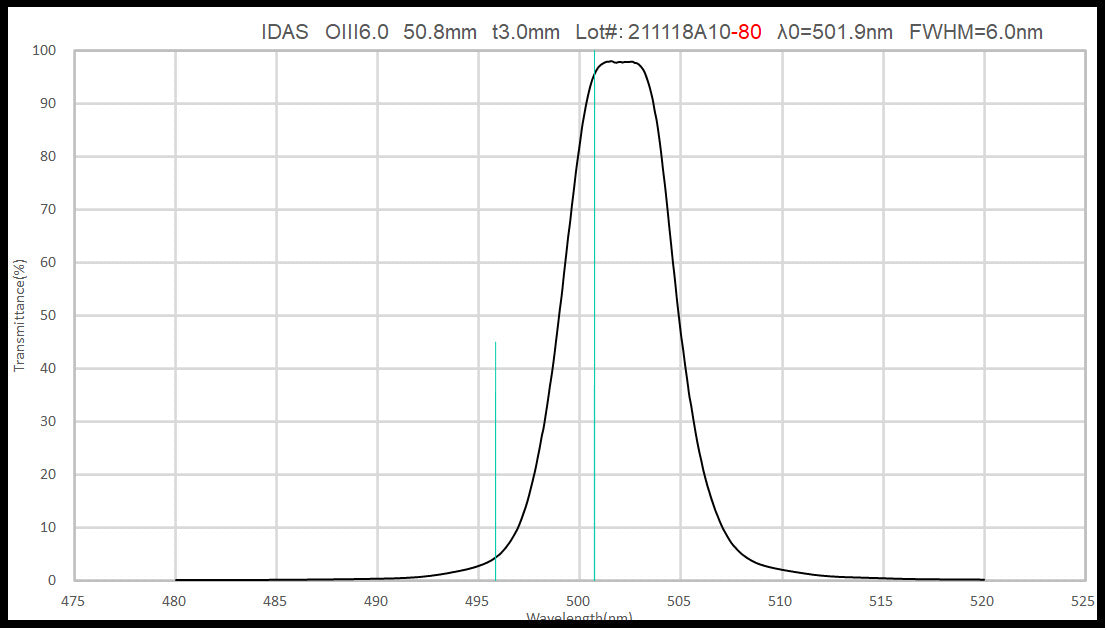This screenshot has height=630, width=1107.
Task: Click the x-axis value "475"
Action: 73,602
